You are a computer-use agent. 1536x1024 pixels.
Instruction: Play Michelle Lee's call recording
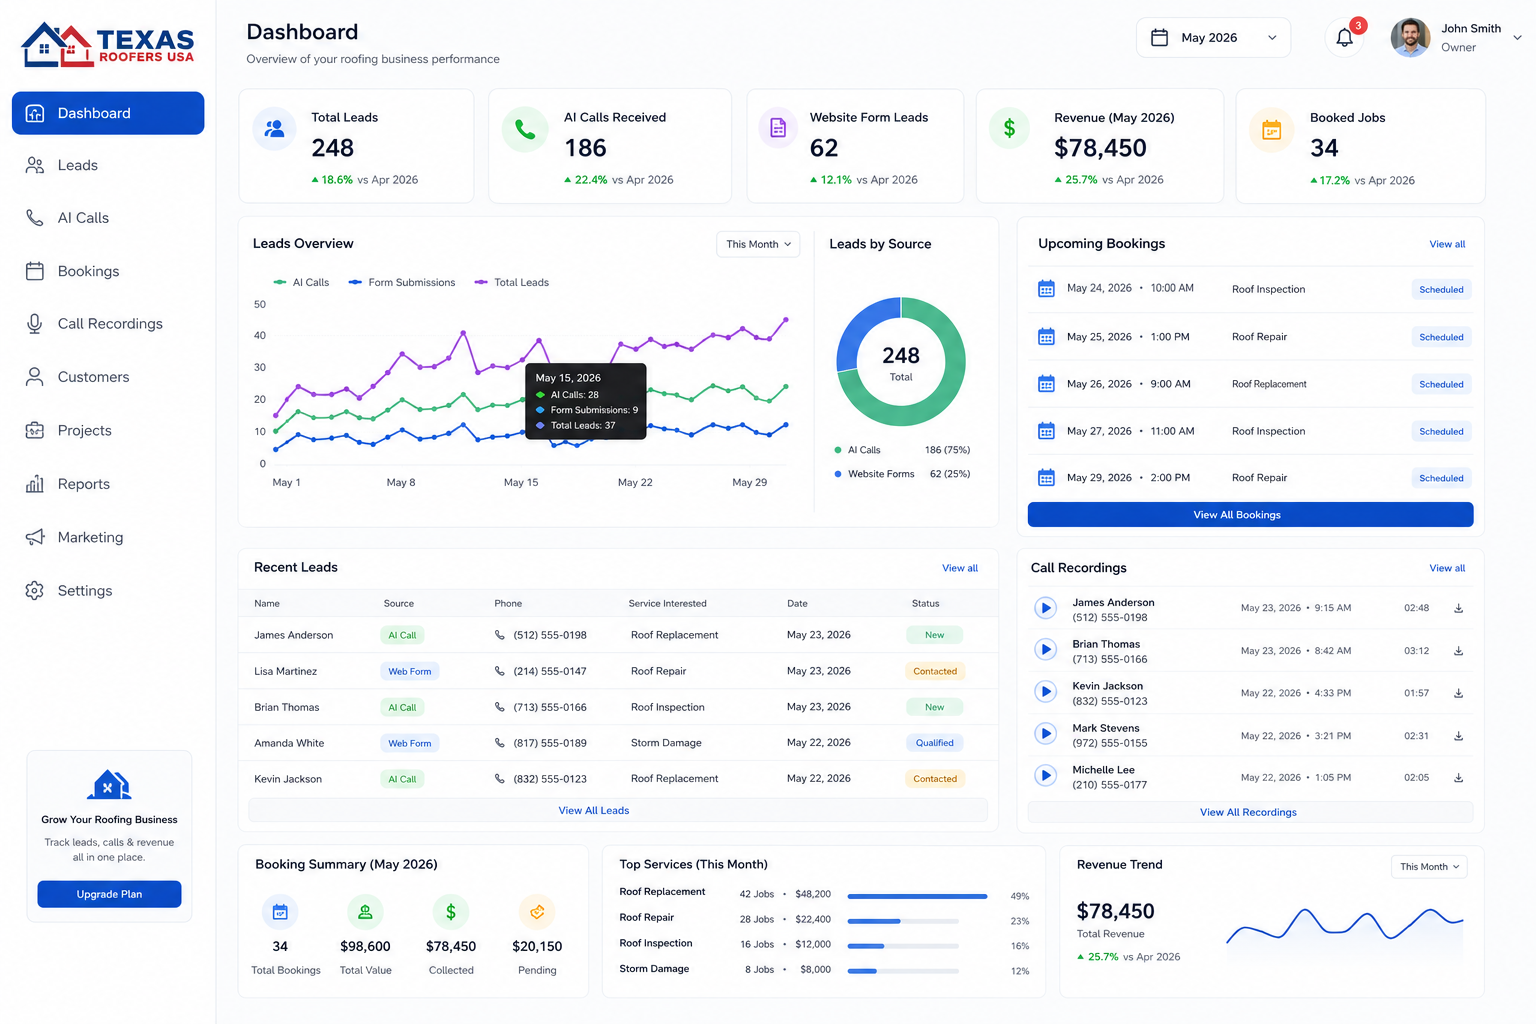pos(1045,776)
